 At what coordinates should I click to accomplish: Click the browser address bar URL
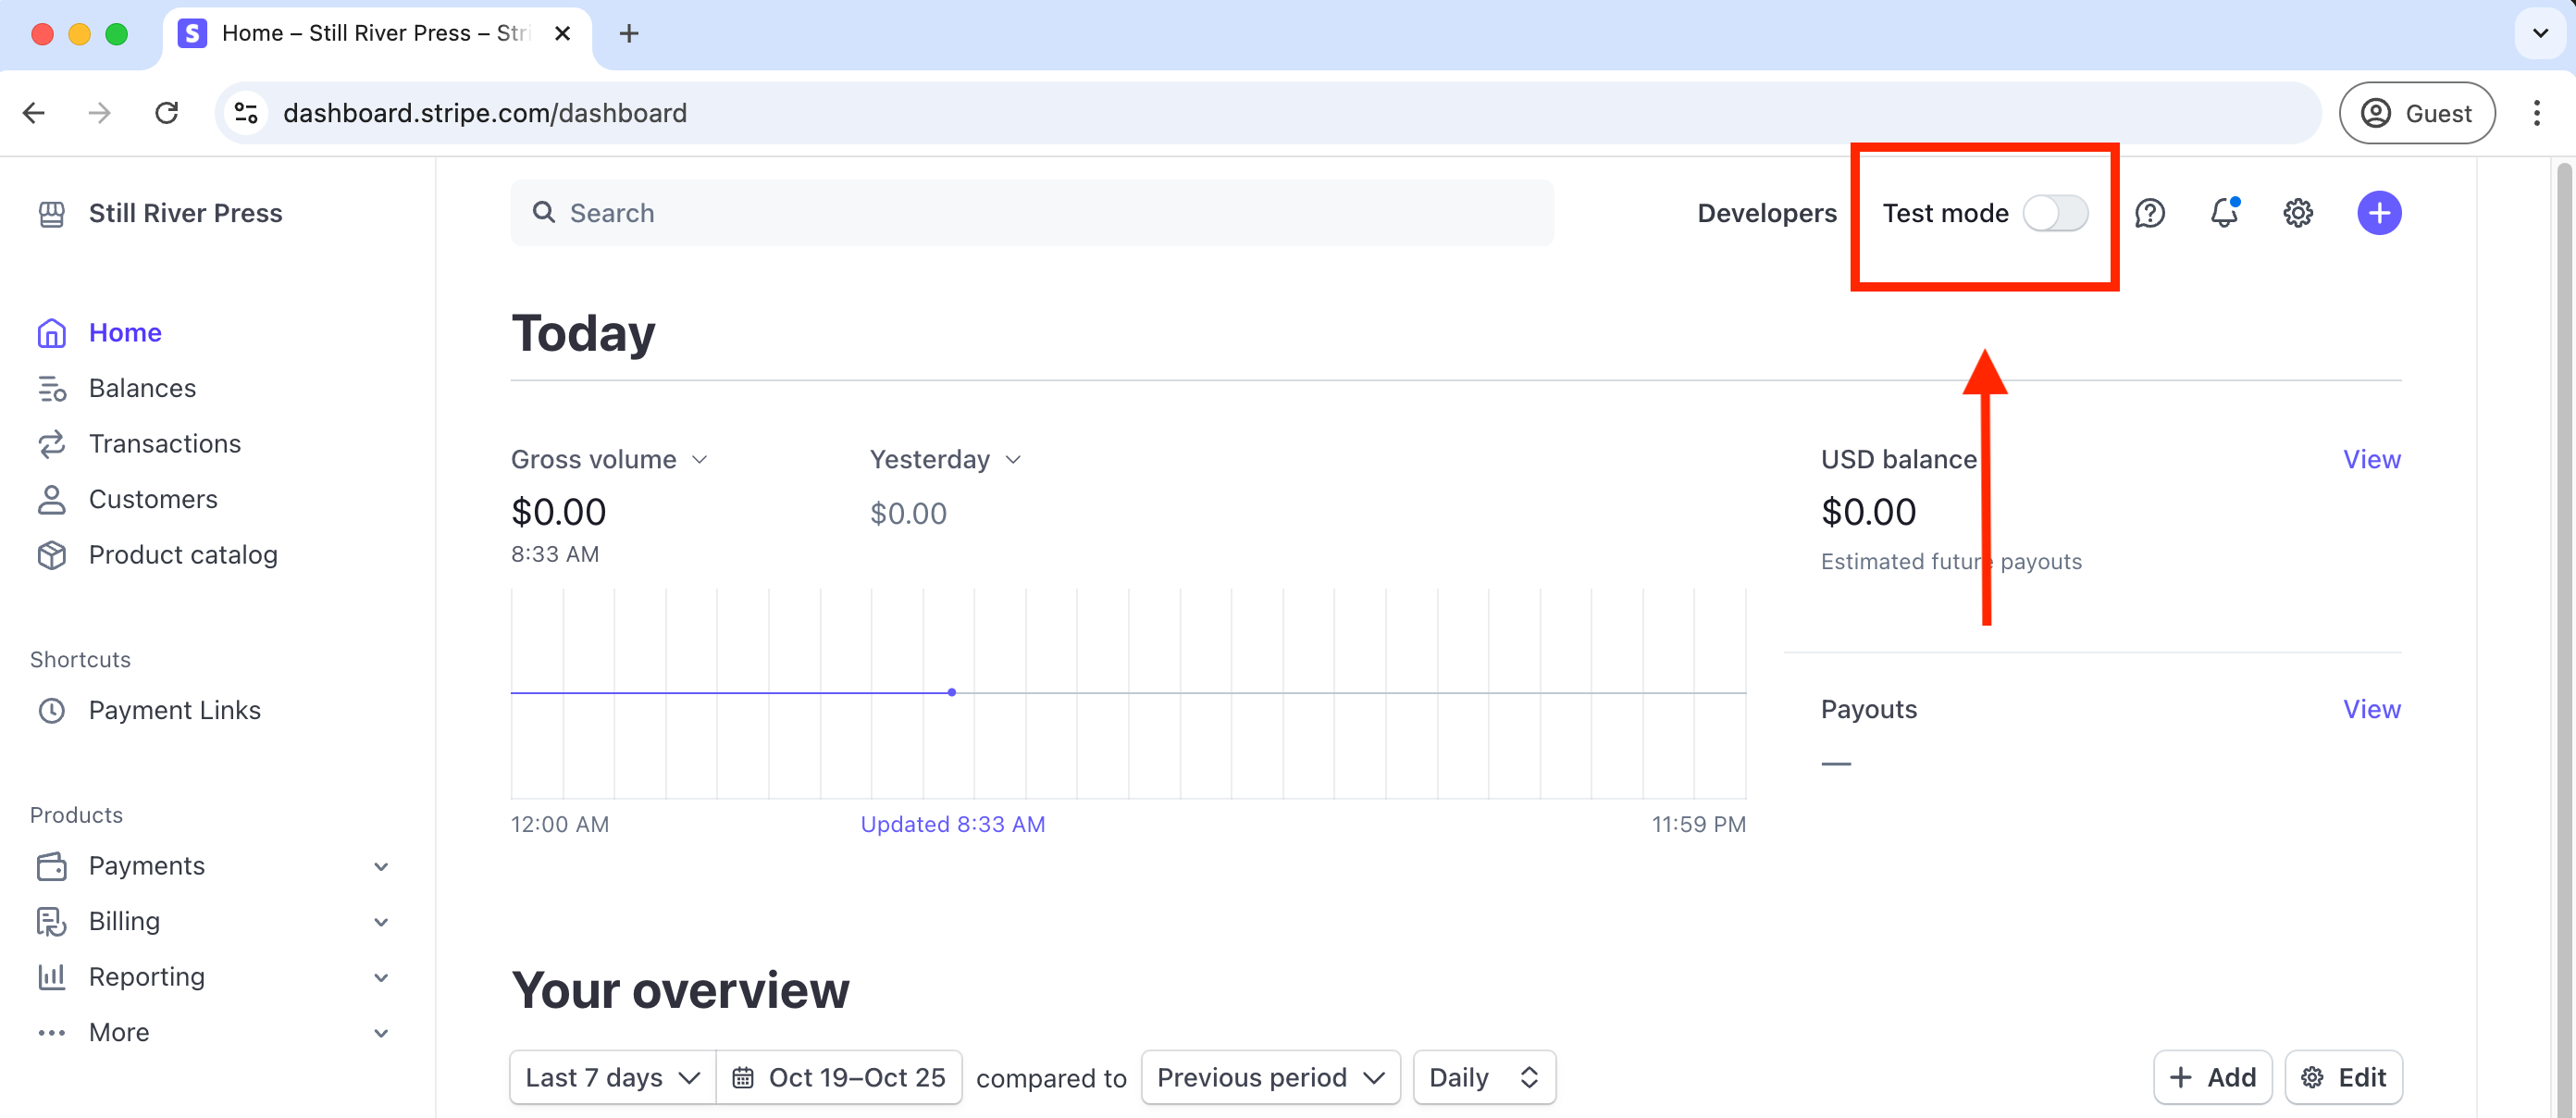point(485,113)
